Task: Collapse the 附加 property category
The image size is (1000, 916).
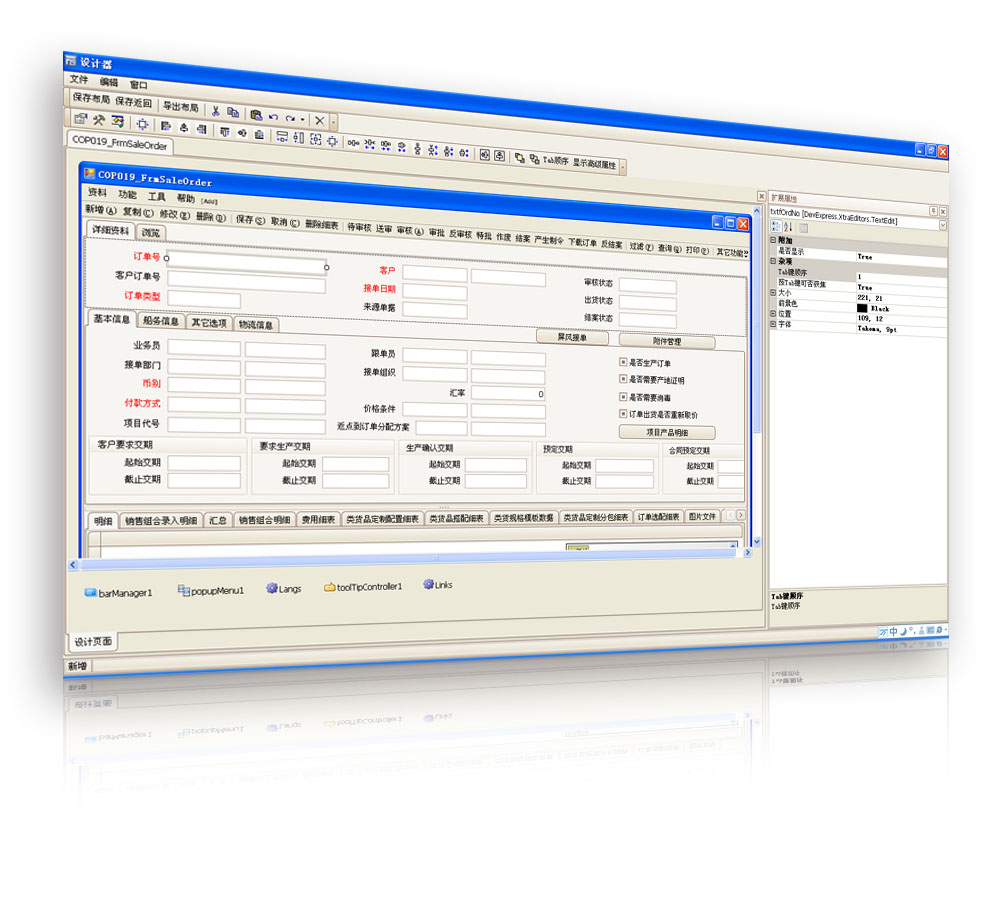Action: pos(772,240)
